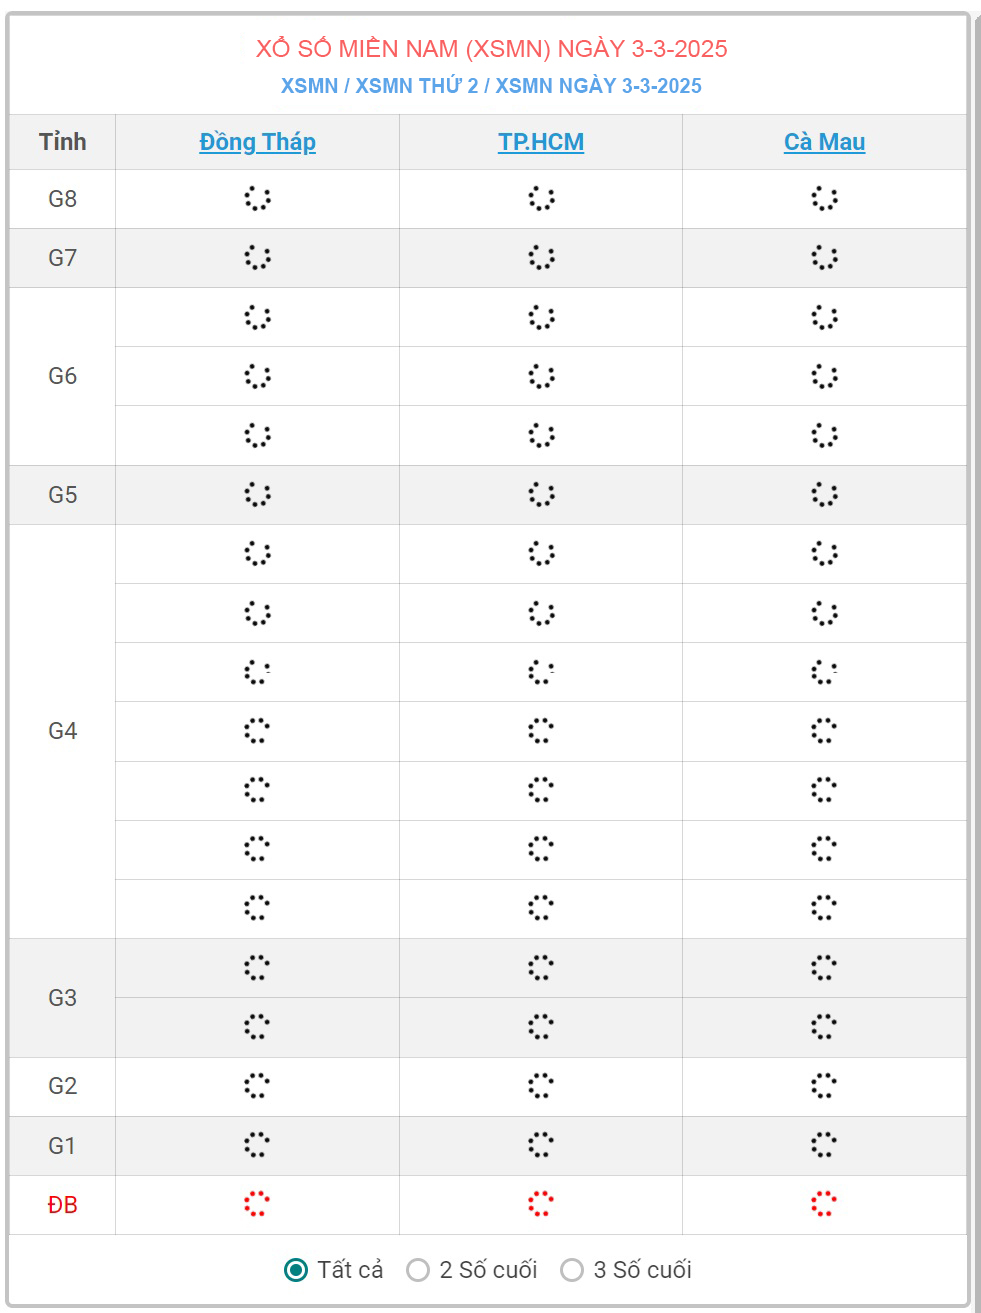Select the "2 Số cuối" radio option
This screenshot has width=981, height=1313.
coord(418,1270)
